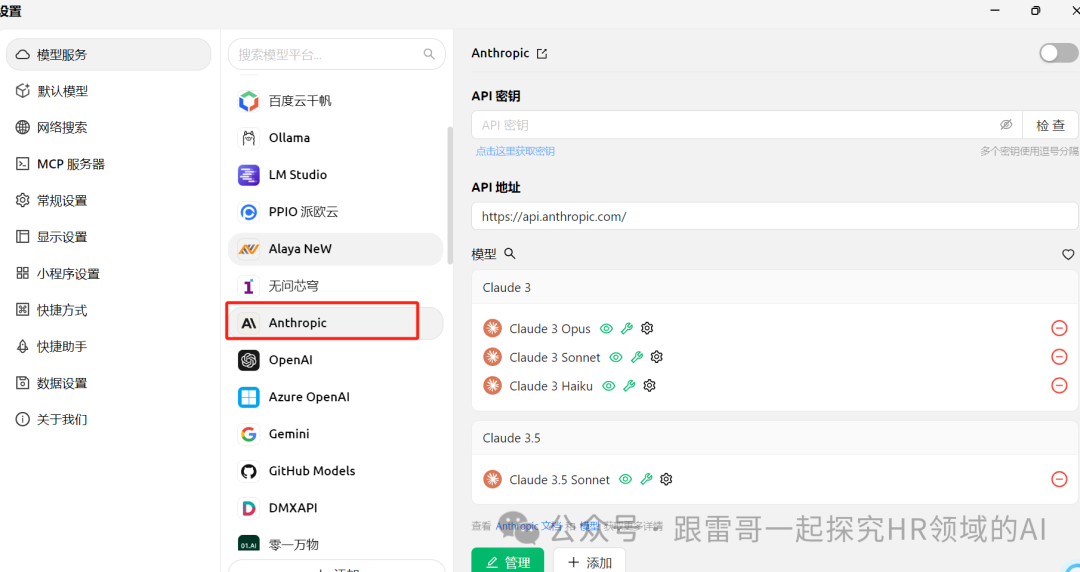Select Azure OpenAI provider

point(335,397)
